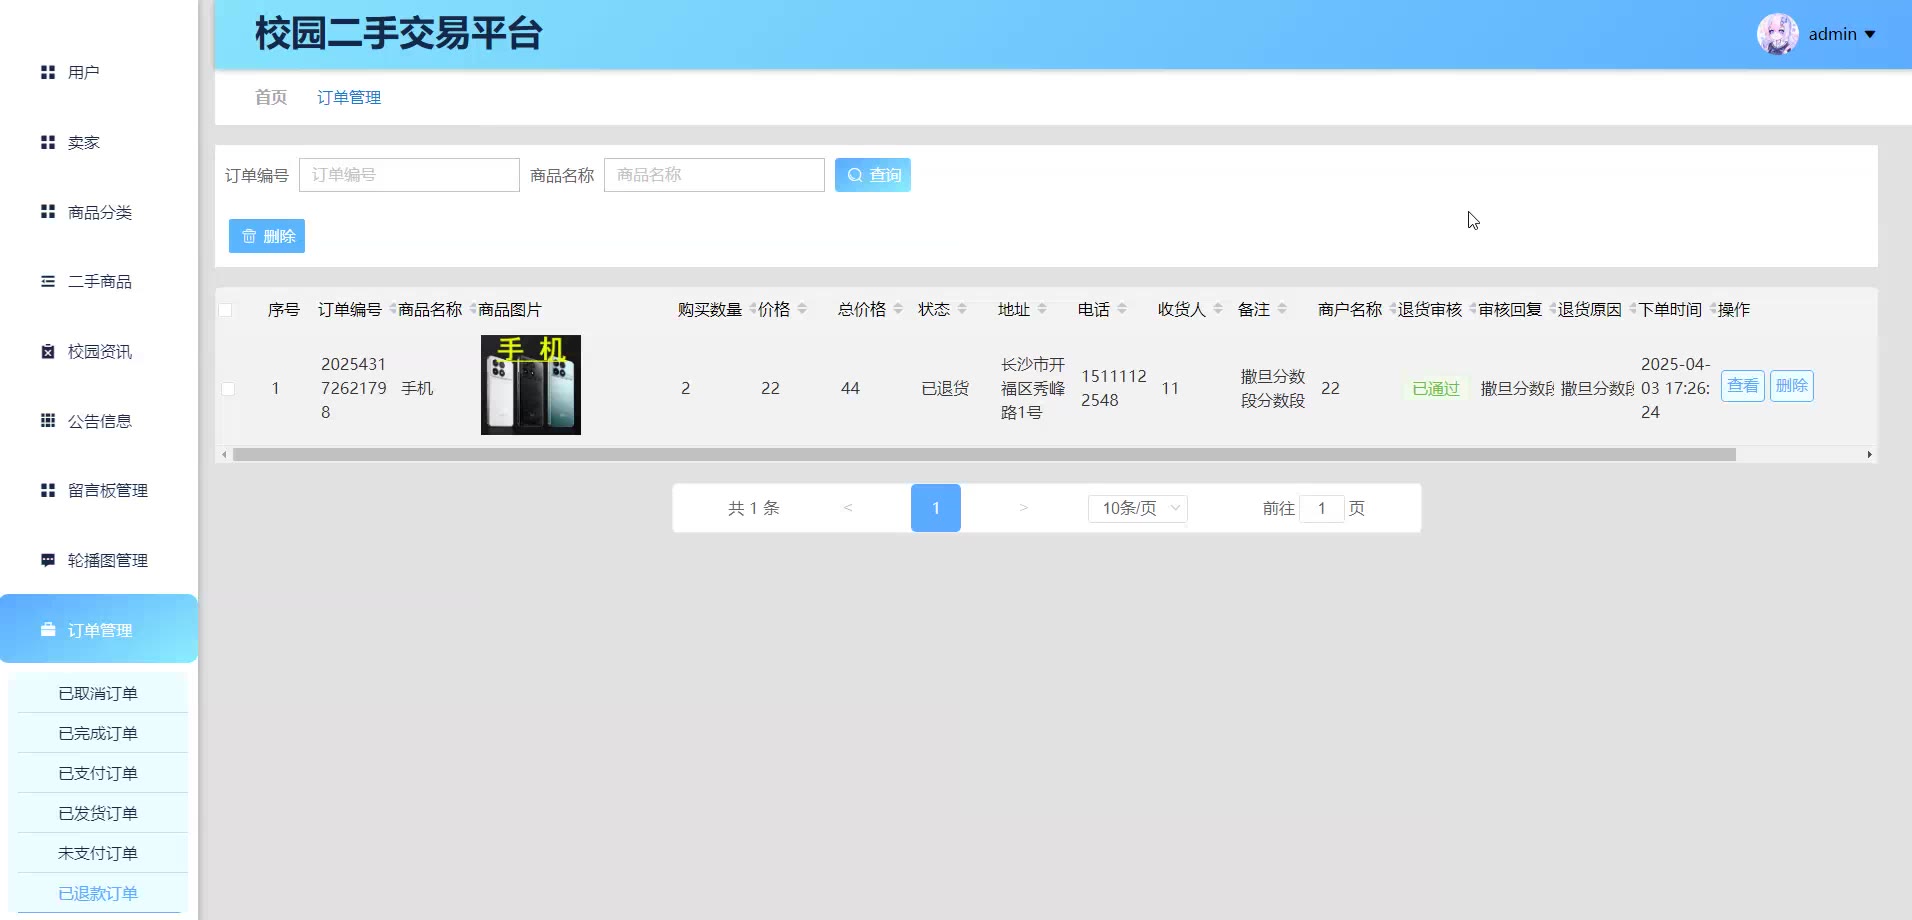Focus the 前往 page number field
This screenshot has width=1912, height=920.
point(1322,508)
